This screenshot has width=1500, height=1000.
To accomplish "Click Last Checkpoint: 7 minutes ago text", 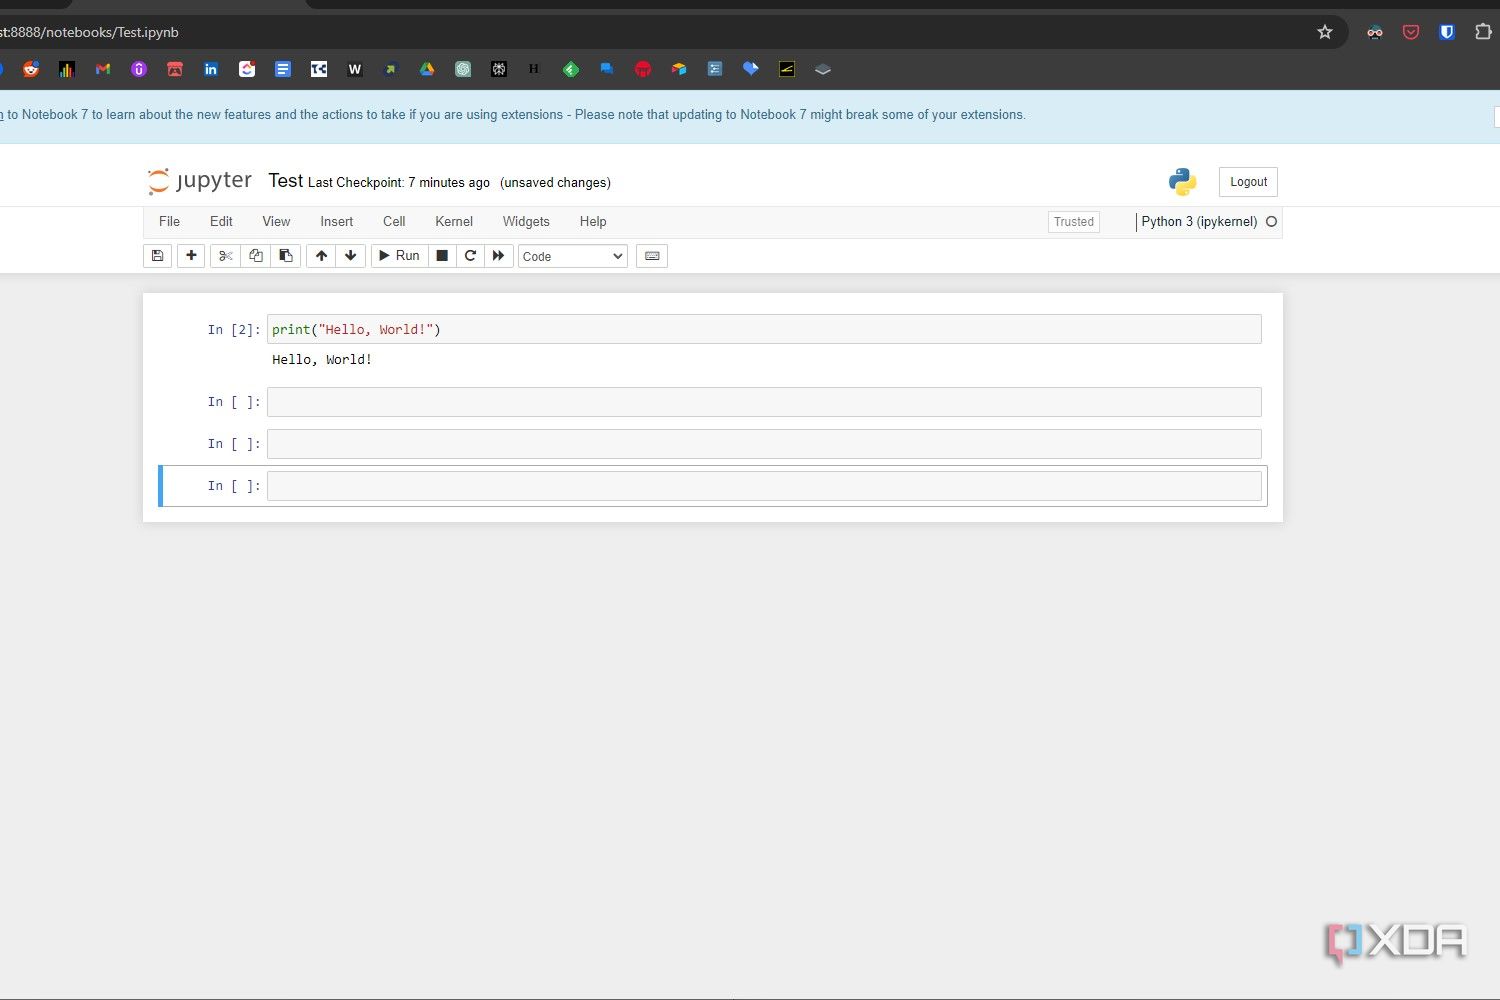I will (x=399, y=183).
